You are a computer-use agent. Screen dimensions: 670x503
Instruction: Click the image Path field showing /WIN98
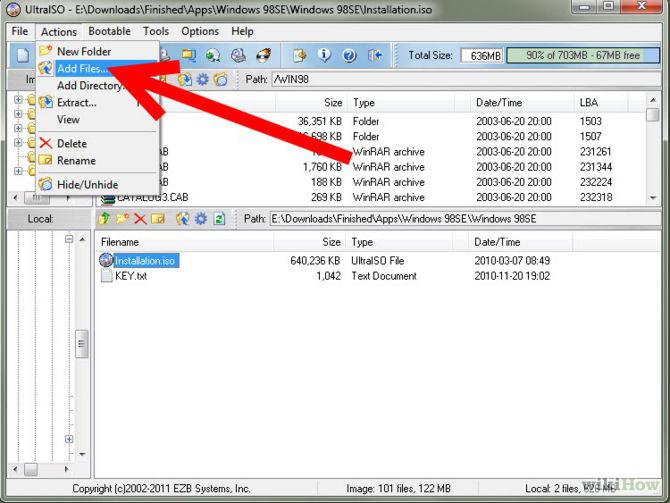coord(466,79)
